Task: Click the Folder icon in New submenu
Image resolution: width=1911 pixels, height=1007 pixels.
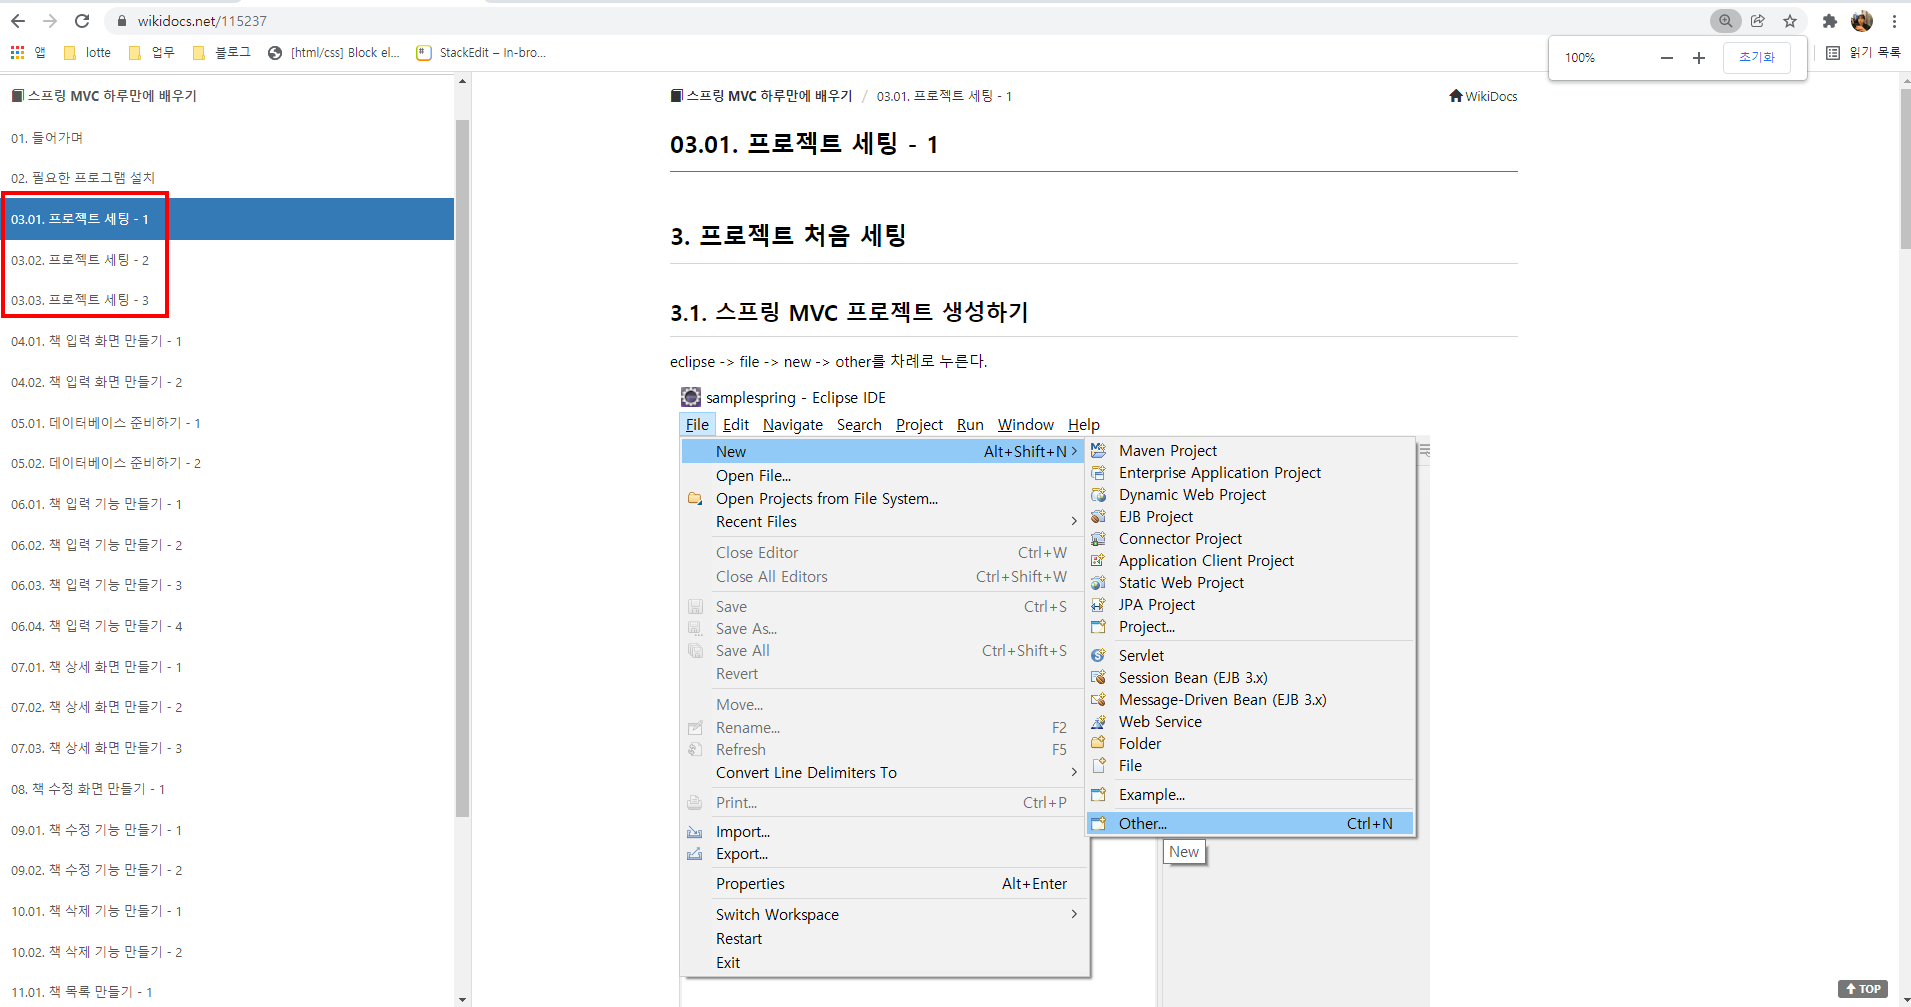Action: [x=1098, y=744]
